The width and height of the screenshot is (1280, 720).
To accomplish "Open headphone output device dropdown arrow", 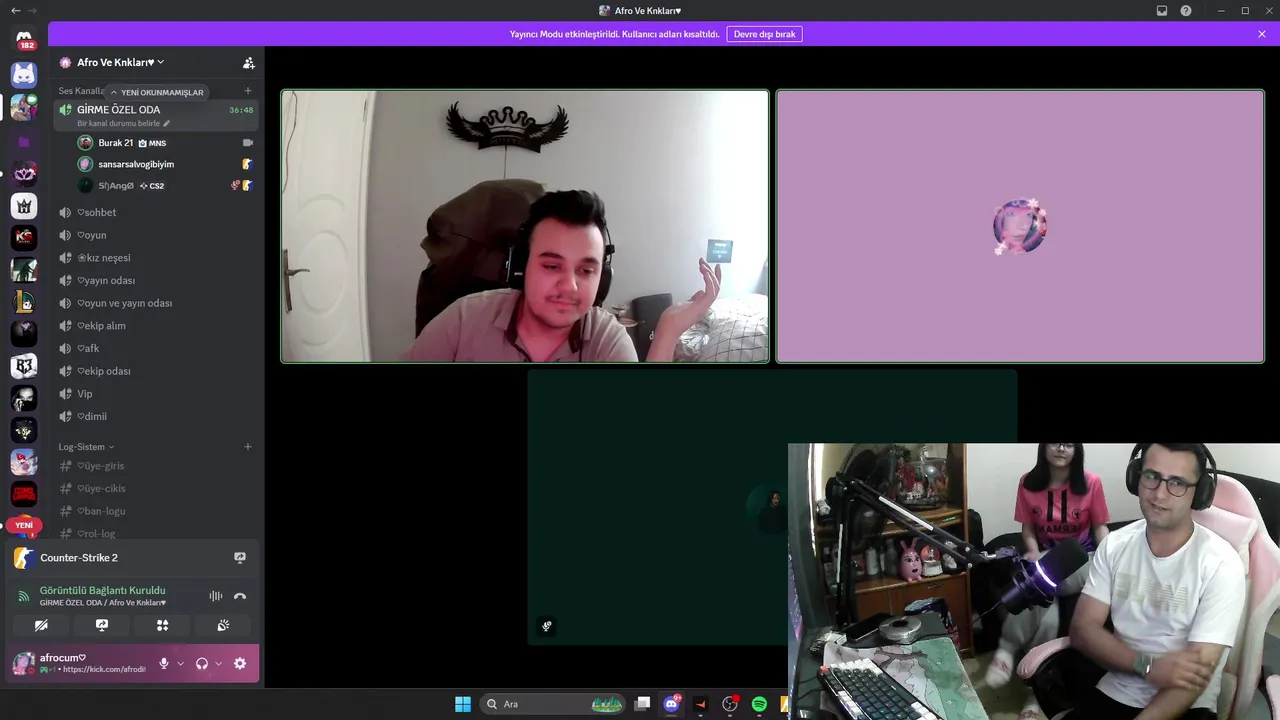I will [218, 663].
